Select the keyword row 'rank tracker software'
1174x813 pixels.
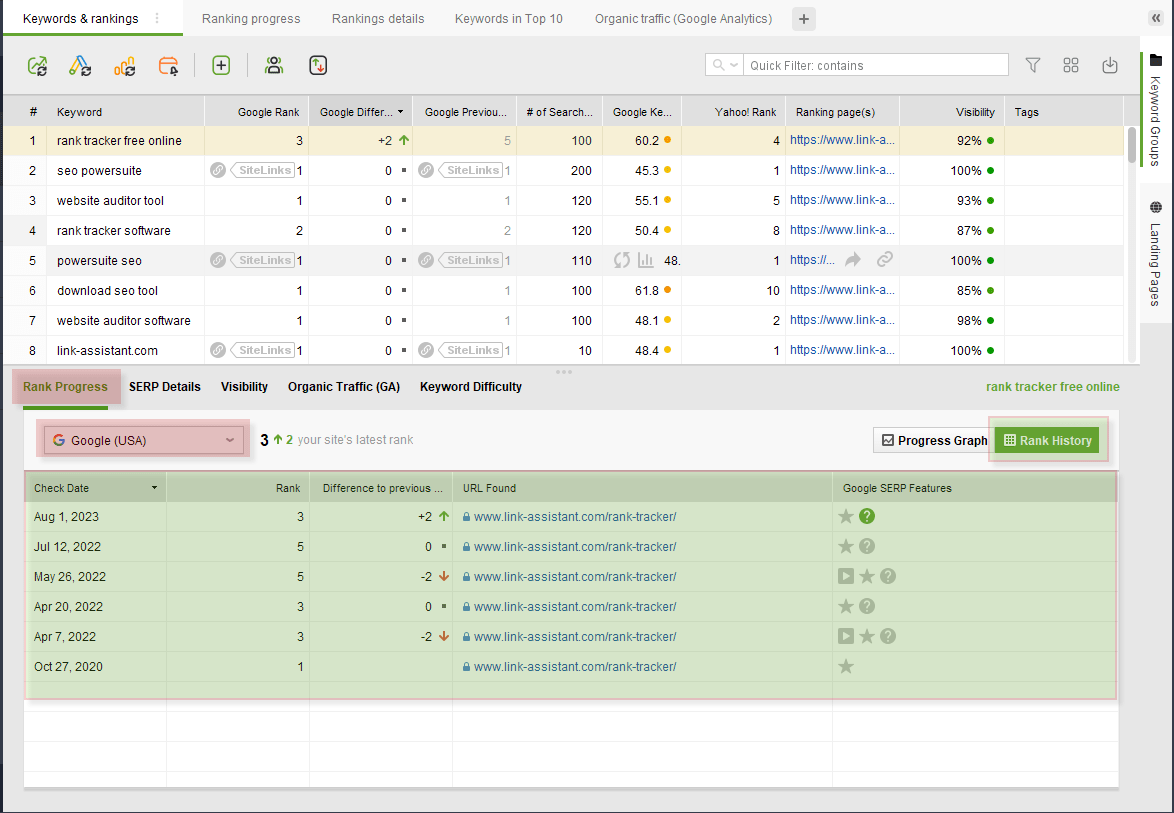point(563,231)
